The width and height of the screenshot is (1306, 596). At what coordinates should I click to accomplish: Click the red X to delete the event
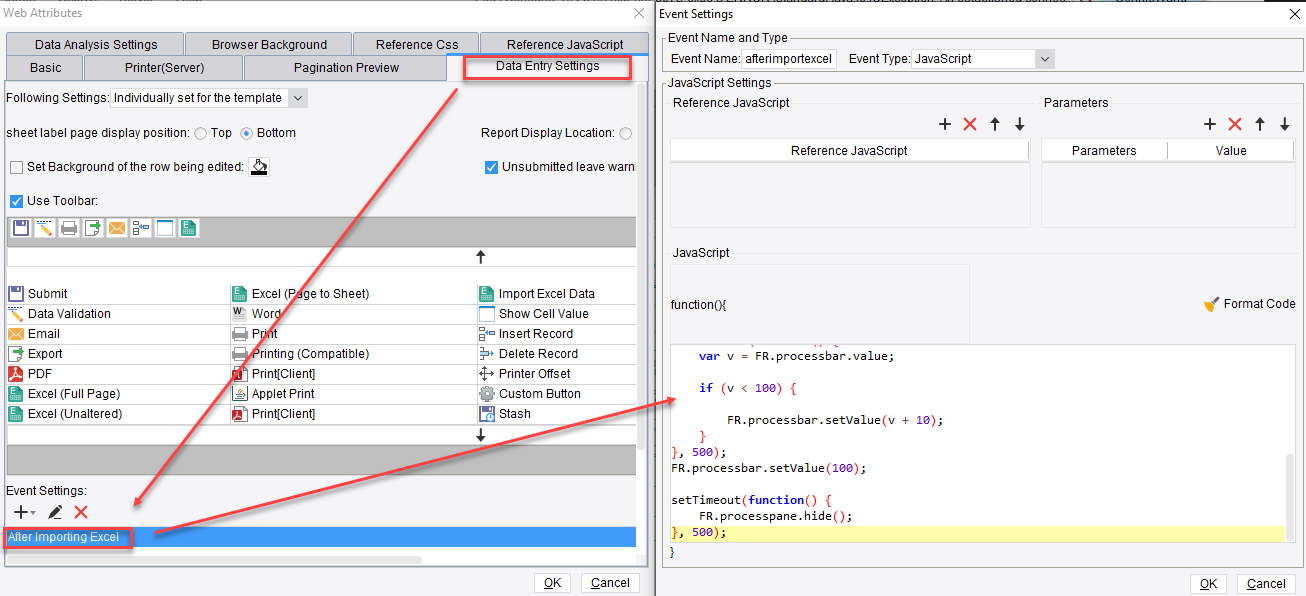(x=81, y=511)
